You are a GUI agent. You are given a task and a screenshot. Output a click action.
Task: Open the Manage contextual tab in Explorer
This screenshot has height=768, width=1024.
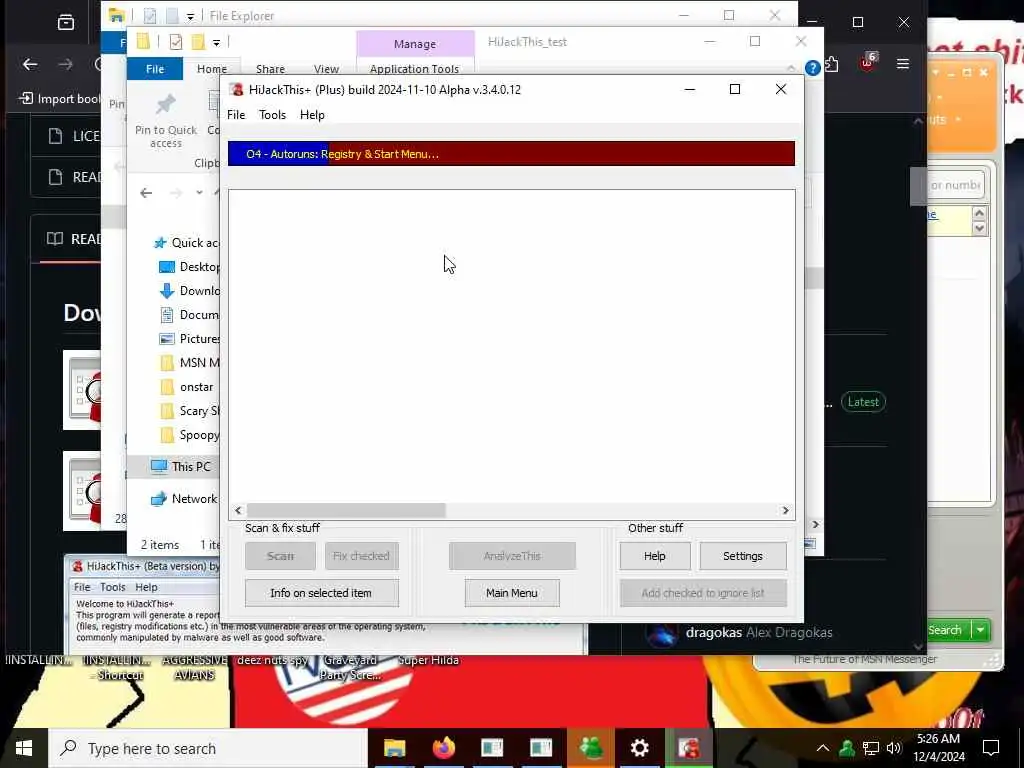click(415, 44)
